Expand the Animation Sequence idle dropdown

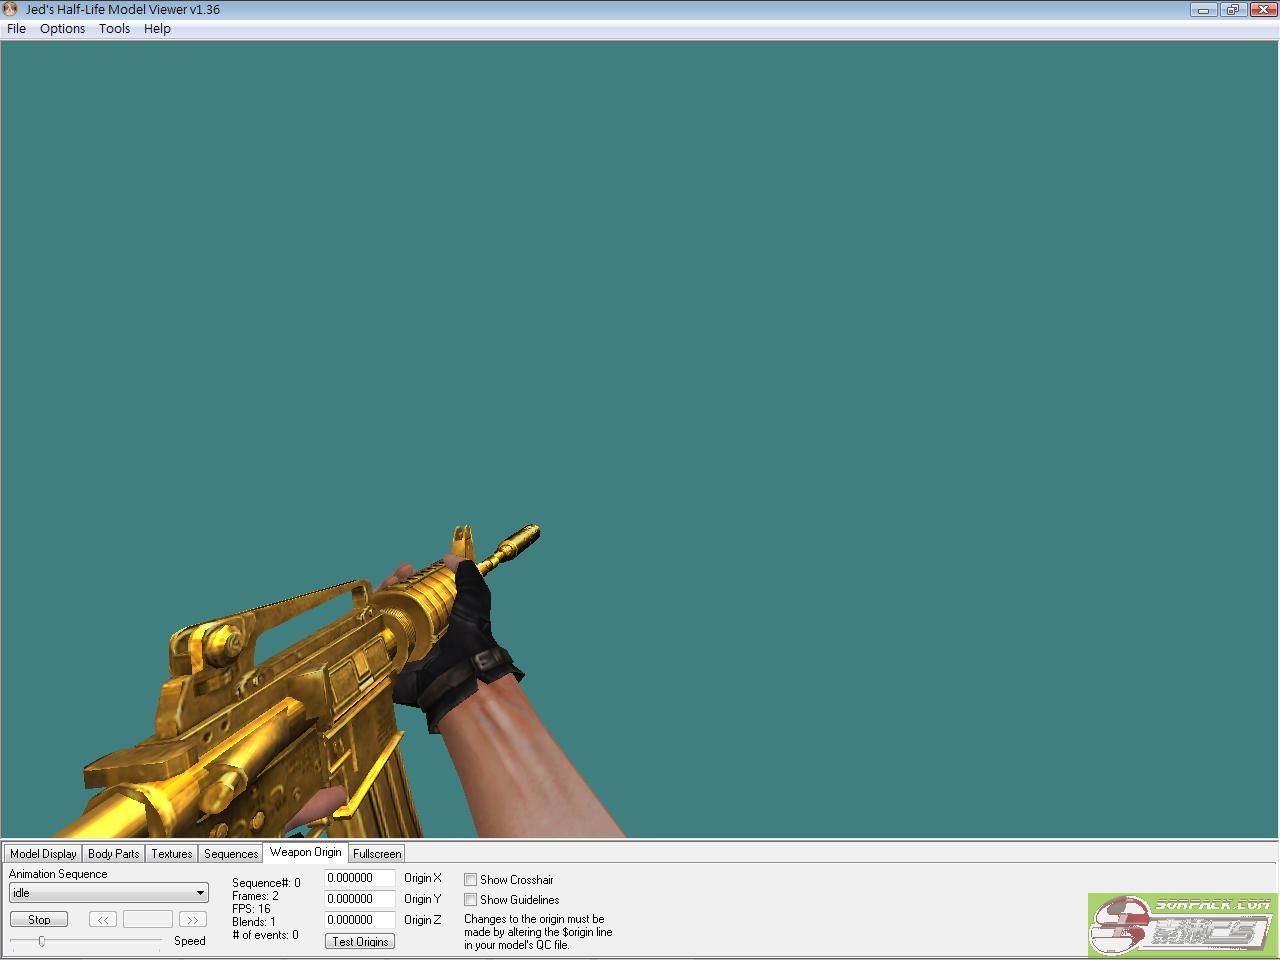200,893
